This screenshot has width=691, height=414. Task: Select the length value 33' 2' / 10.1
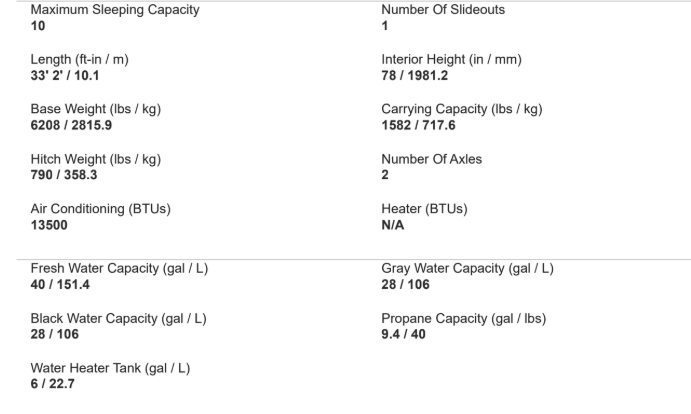[x=65, y=75]
